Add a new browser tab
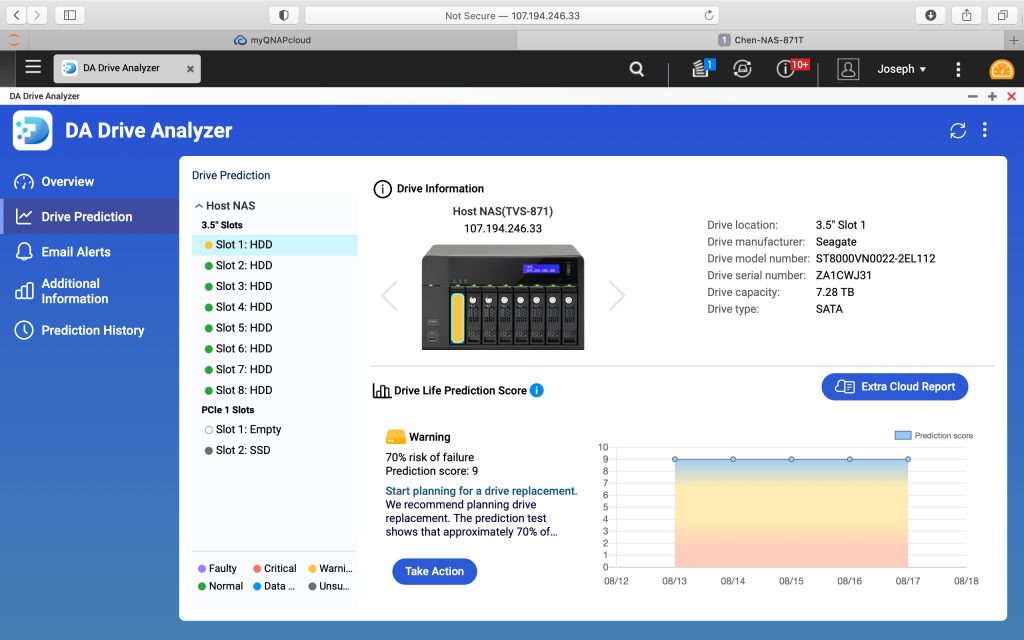1024x640 pixels. (x=1014, y=40)
